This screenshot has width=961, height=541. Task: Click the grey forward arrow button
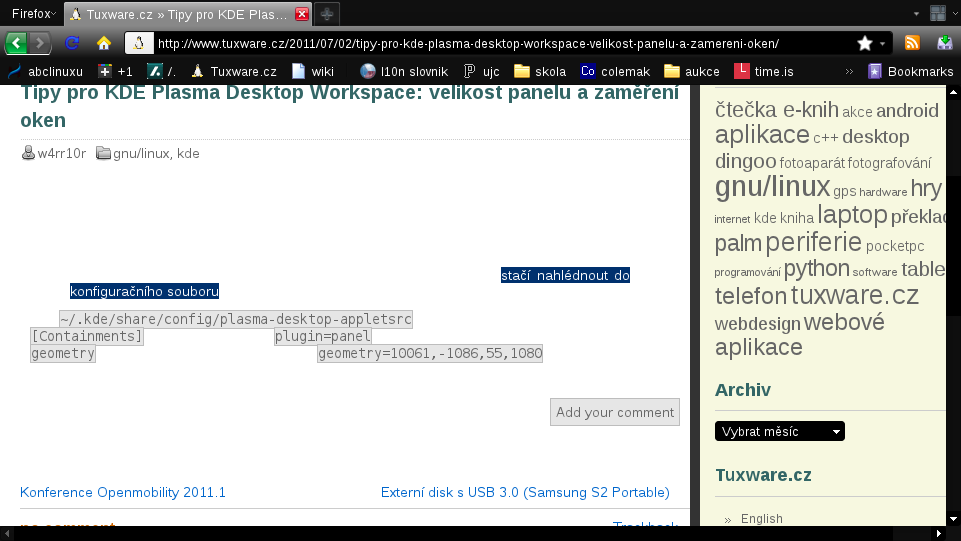pos(40,43)
